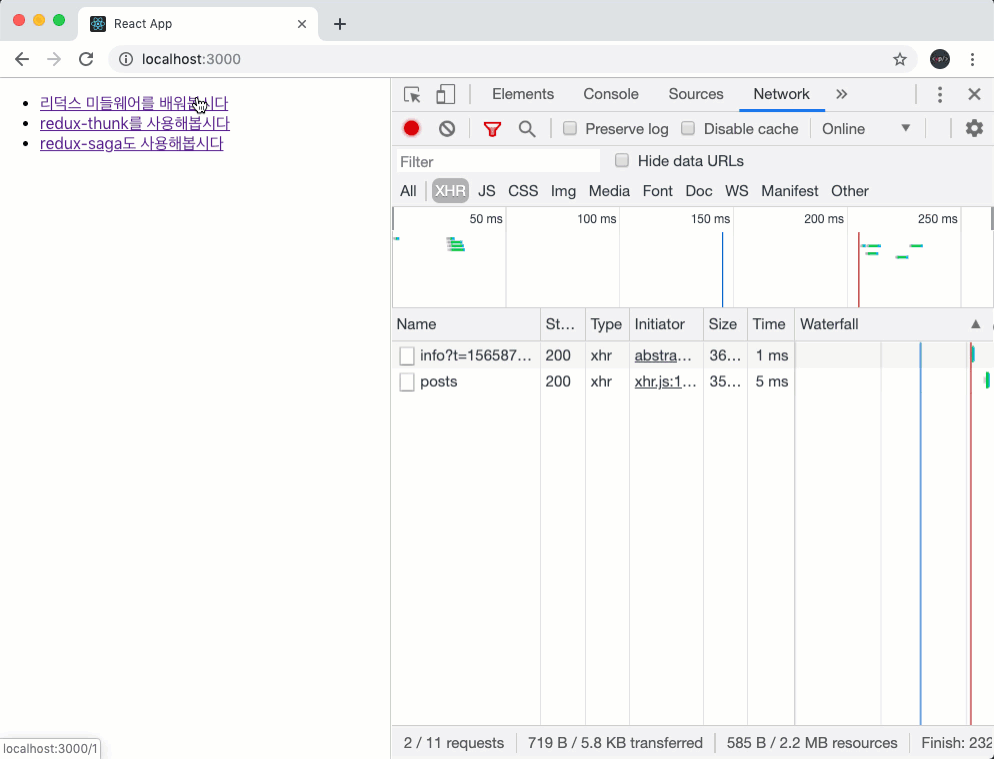Switch to the Console tab
This screenshot has width=994, height=759.
pos(611,94)
